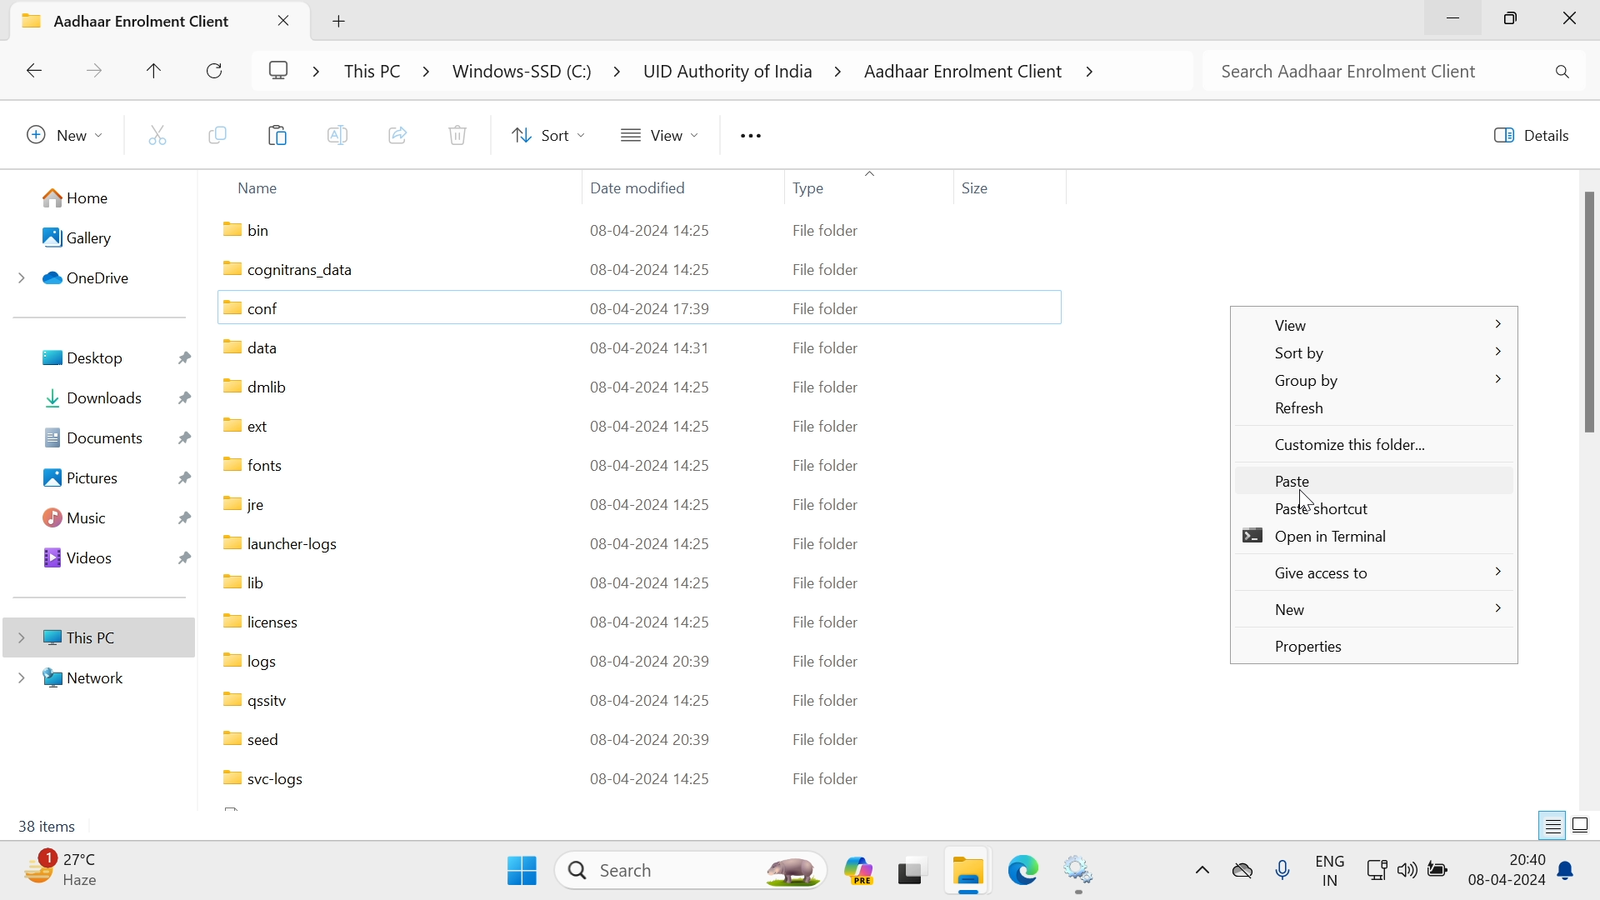Click the search magnifier icon
This screenshot has width=1600, height=900.
point(1562,71)
